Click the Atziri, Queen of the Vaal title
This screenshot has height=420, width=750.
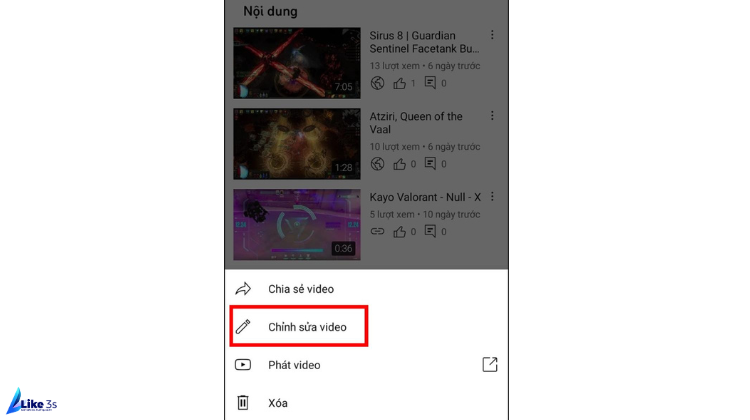tap(416, 123)
